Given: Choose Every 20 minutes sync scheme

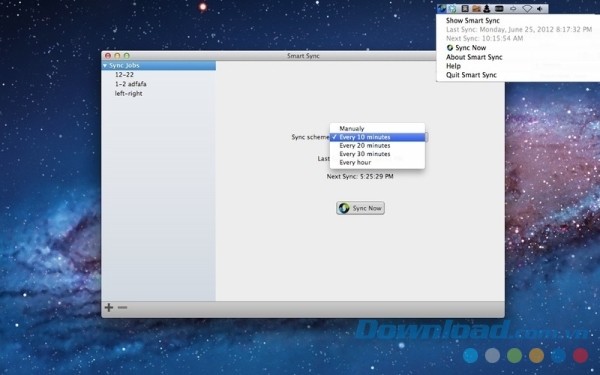Looking at the screenshot, I should click(x=377, y=145).
